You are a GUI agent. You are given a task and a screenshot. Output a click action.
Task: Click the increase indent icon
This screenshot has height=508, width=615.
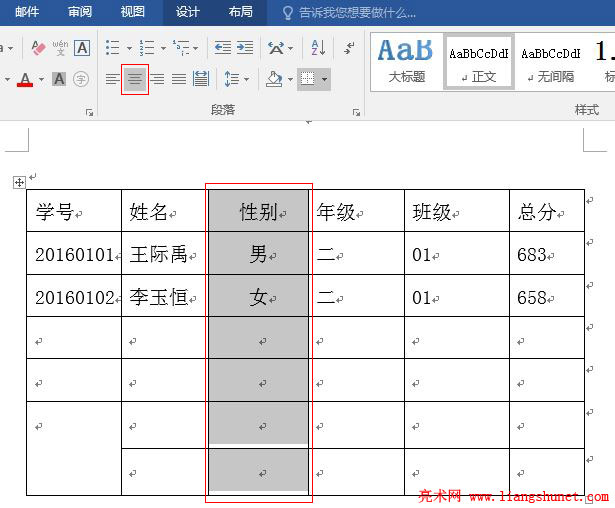pyautogui.click(x=246, y=48)
